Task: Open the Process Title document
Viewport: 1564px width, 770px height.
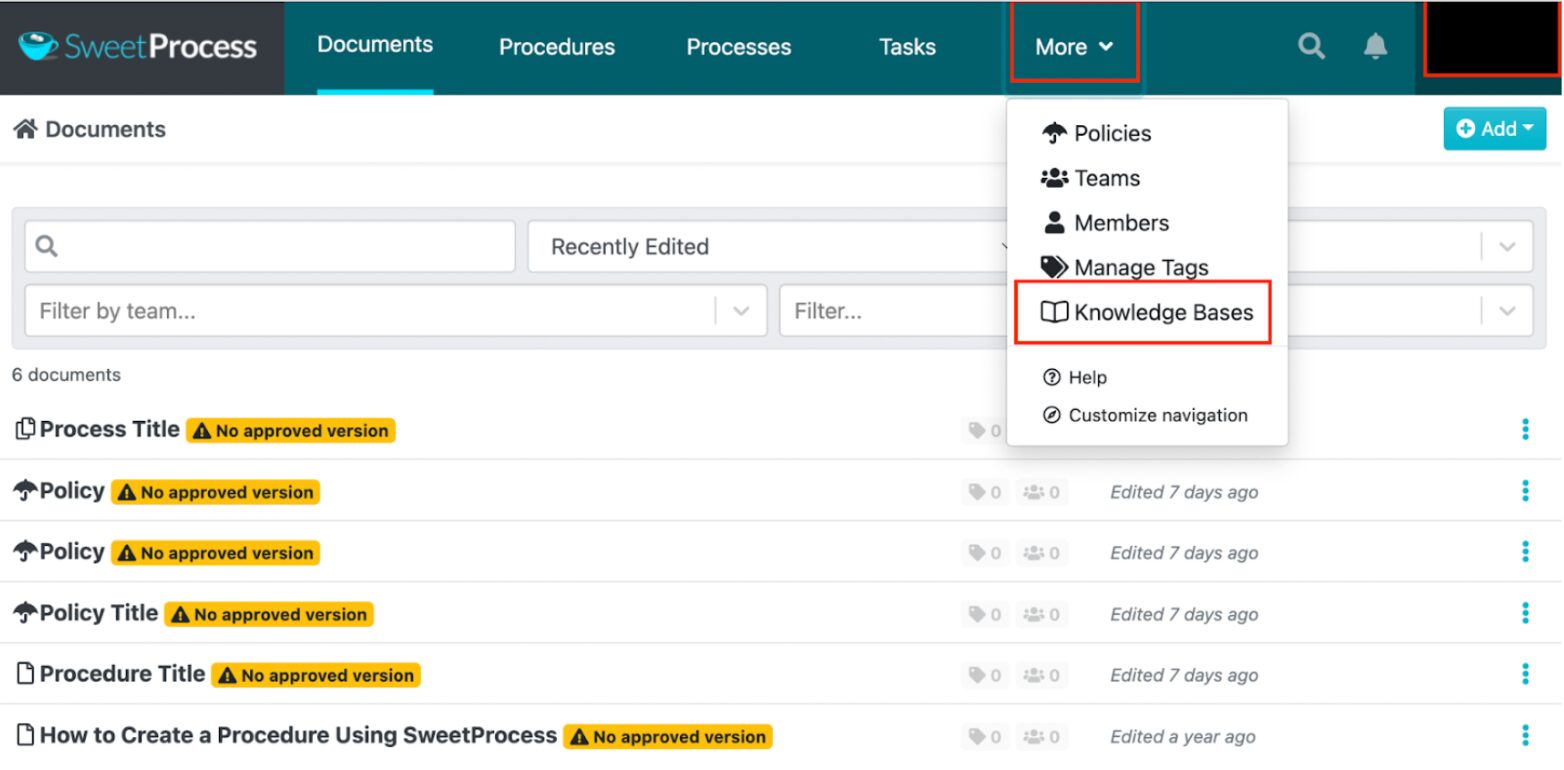Action: (109, 429)
